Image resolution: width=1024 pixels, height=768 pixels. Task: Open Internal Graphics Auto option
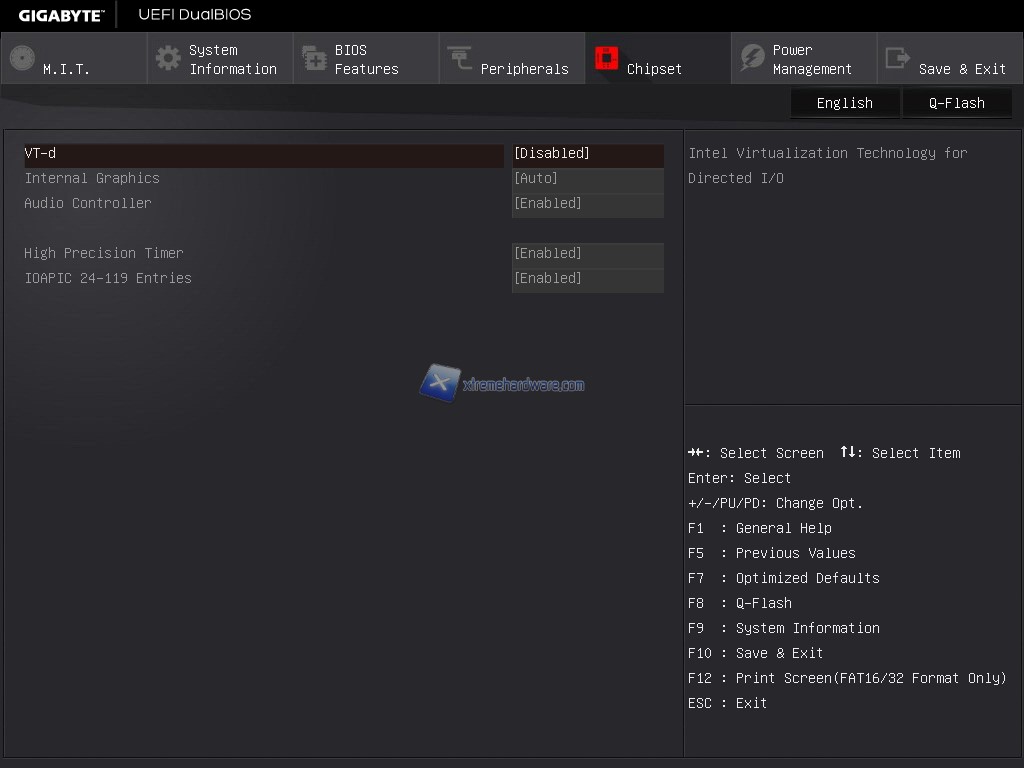tap(587, 179)
